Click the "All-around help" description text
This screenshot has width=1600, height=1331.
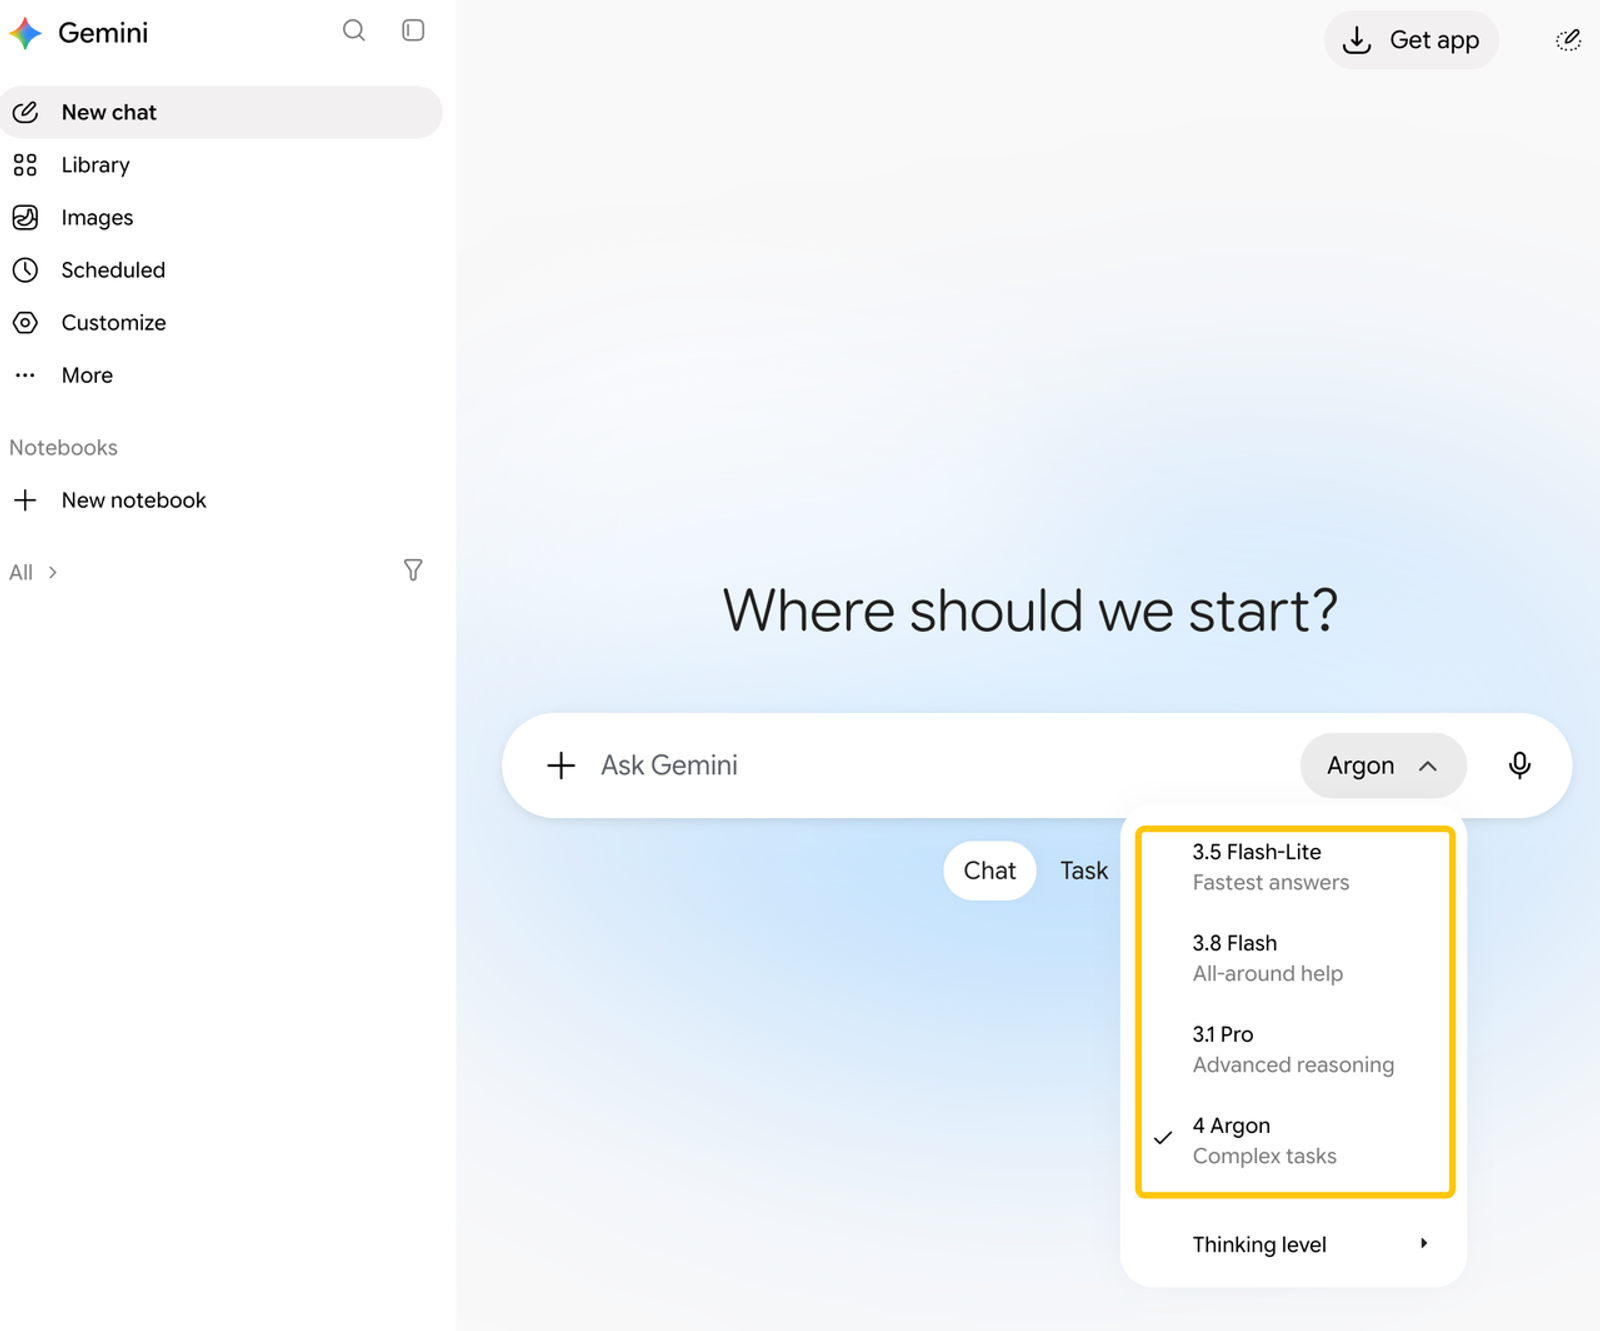tap(1267, 974)
